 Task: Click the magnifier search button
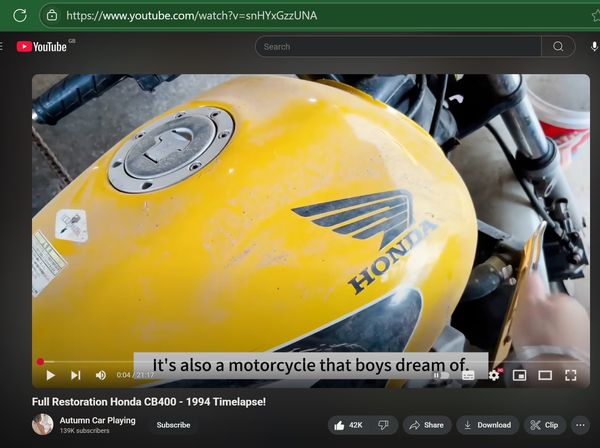pos(558,47)
